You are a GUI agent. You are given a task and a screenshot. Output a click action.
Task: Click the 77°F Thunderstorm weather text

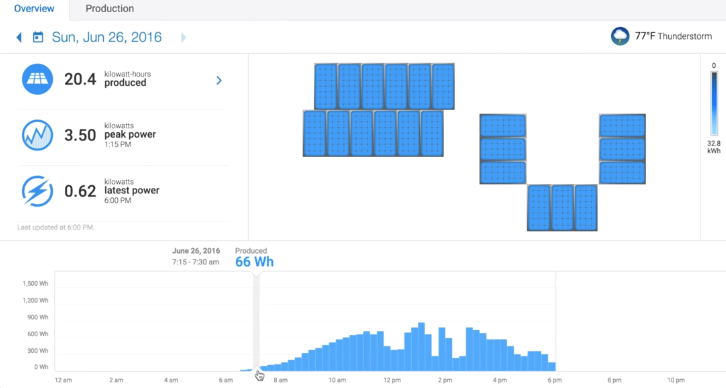673,36
